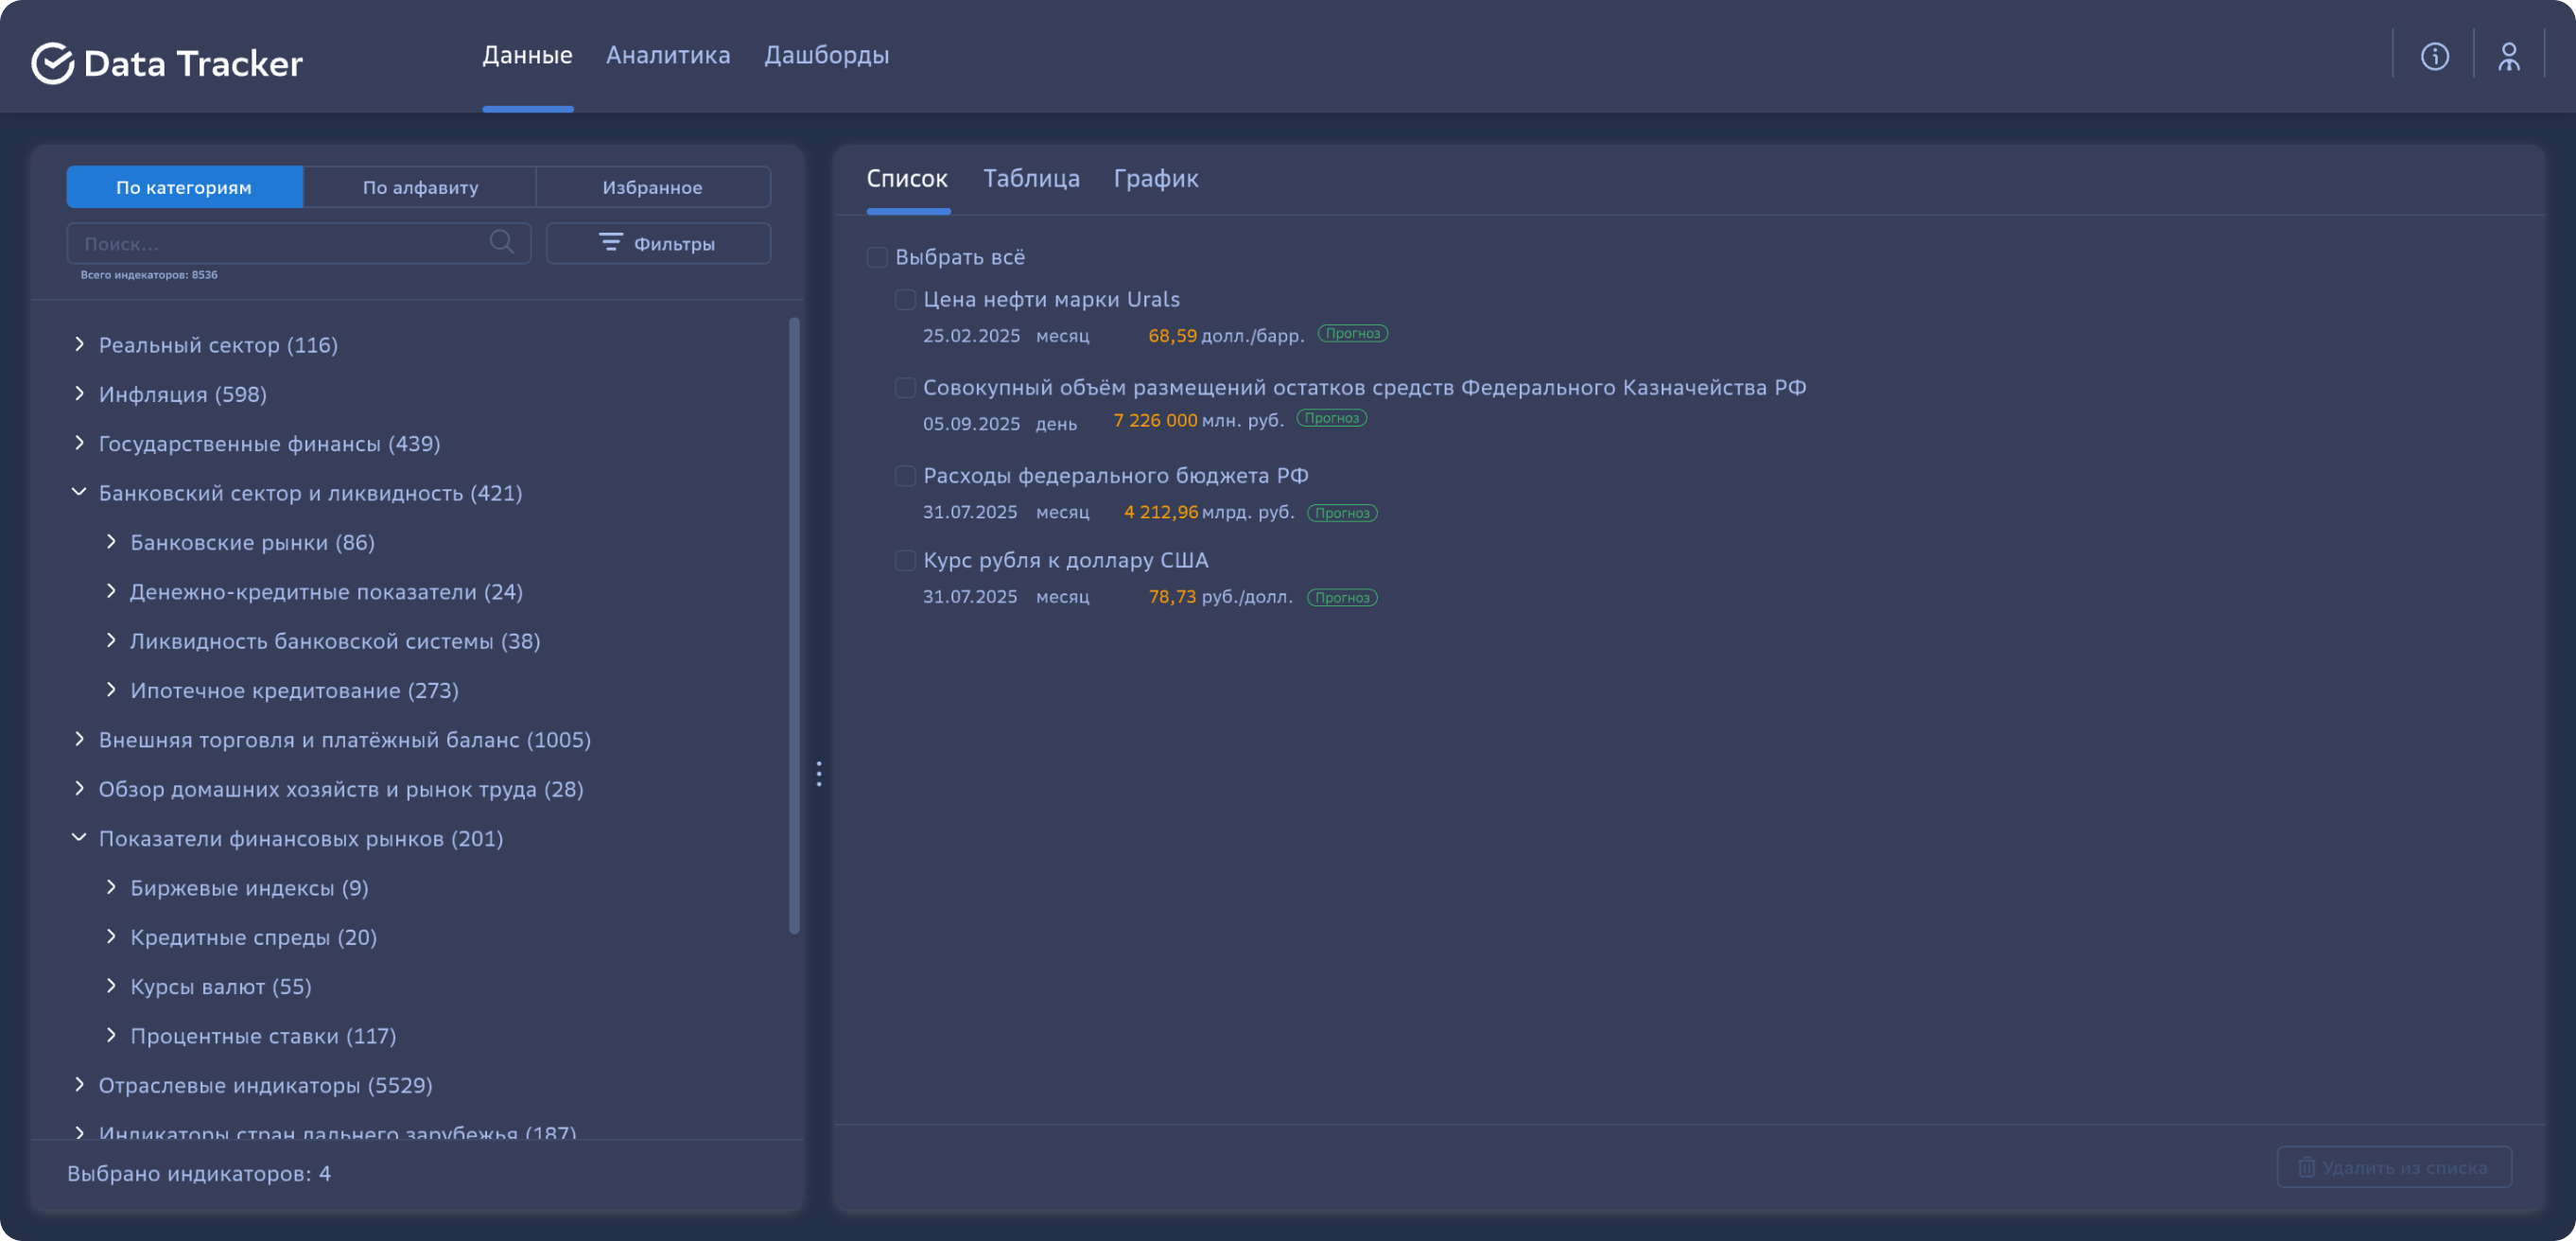
Task: Open the Фильтры button
Action: tap(658, 243)
